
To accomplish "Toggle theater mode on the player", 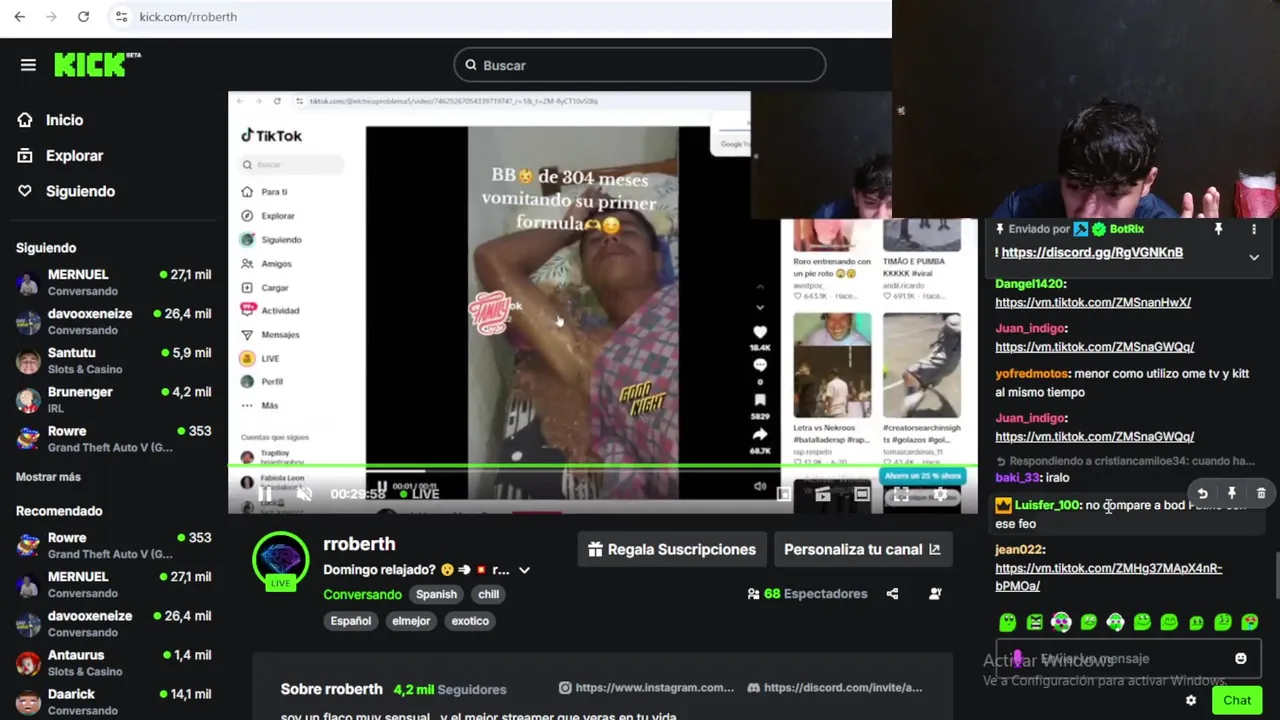I will pos(862,494).
